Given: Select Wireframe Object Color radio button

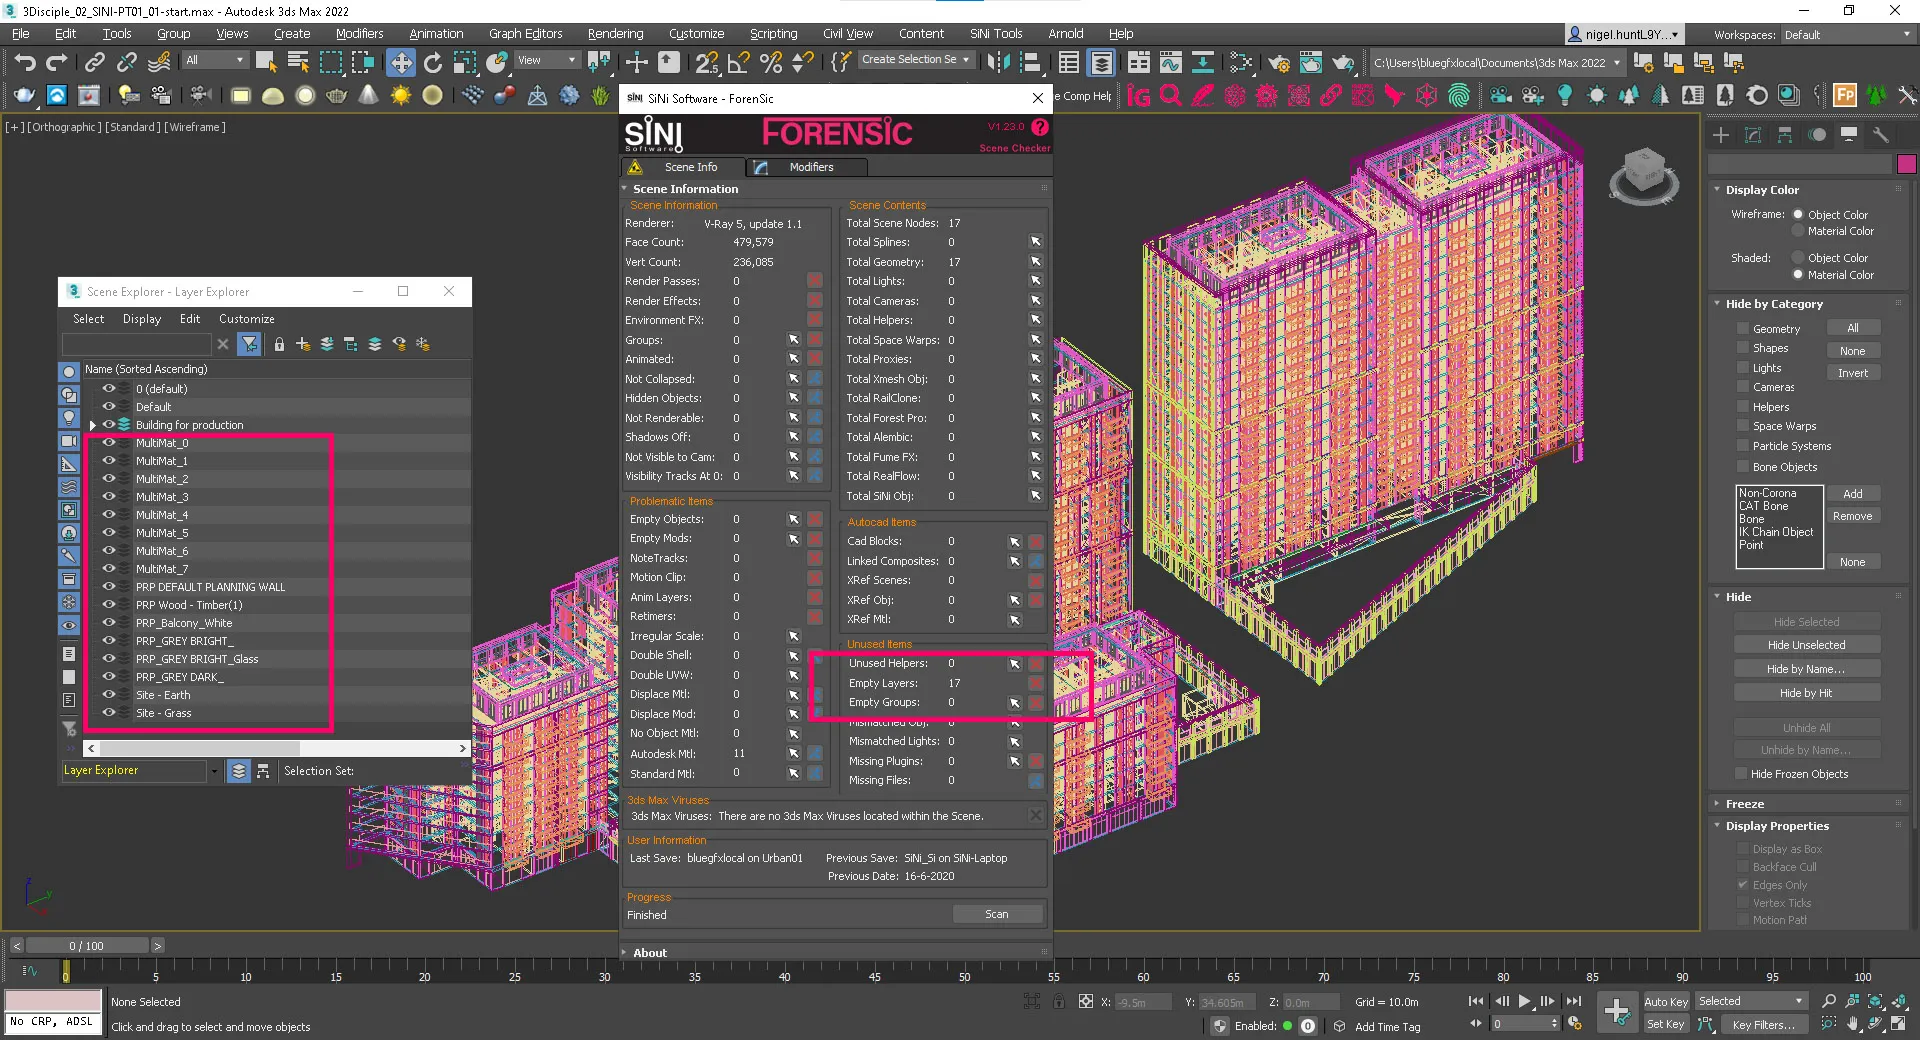Looking at the screenshot, I should click(x=1798, y=214).
